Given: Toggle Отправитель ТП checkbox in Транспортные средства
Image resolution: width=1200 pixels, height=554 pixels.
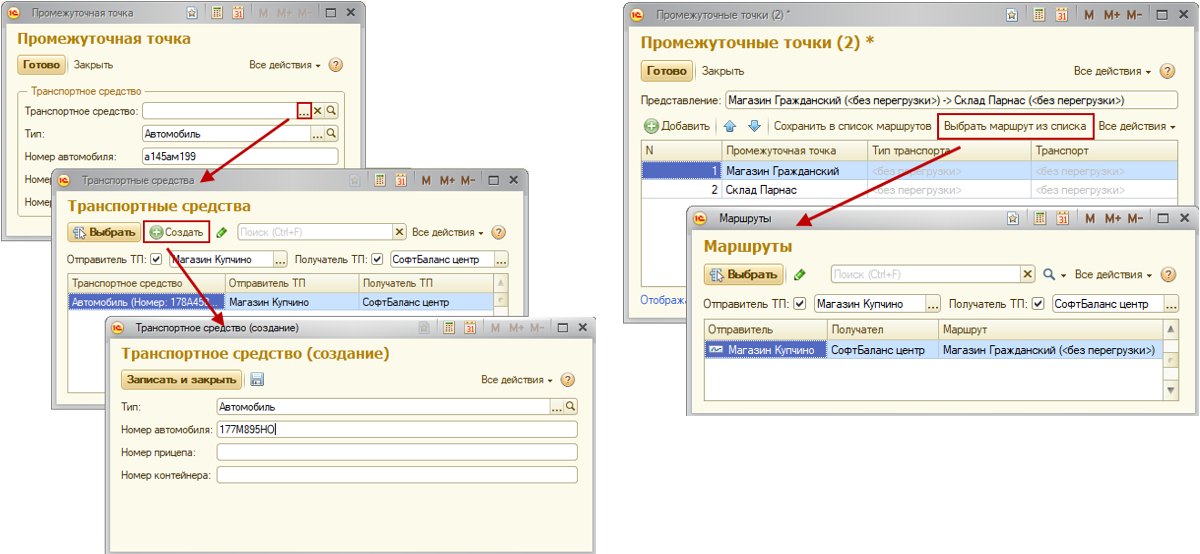Looking at the screenshot, I should pyautogui.click(x=156, y=260).
